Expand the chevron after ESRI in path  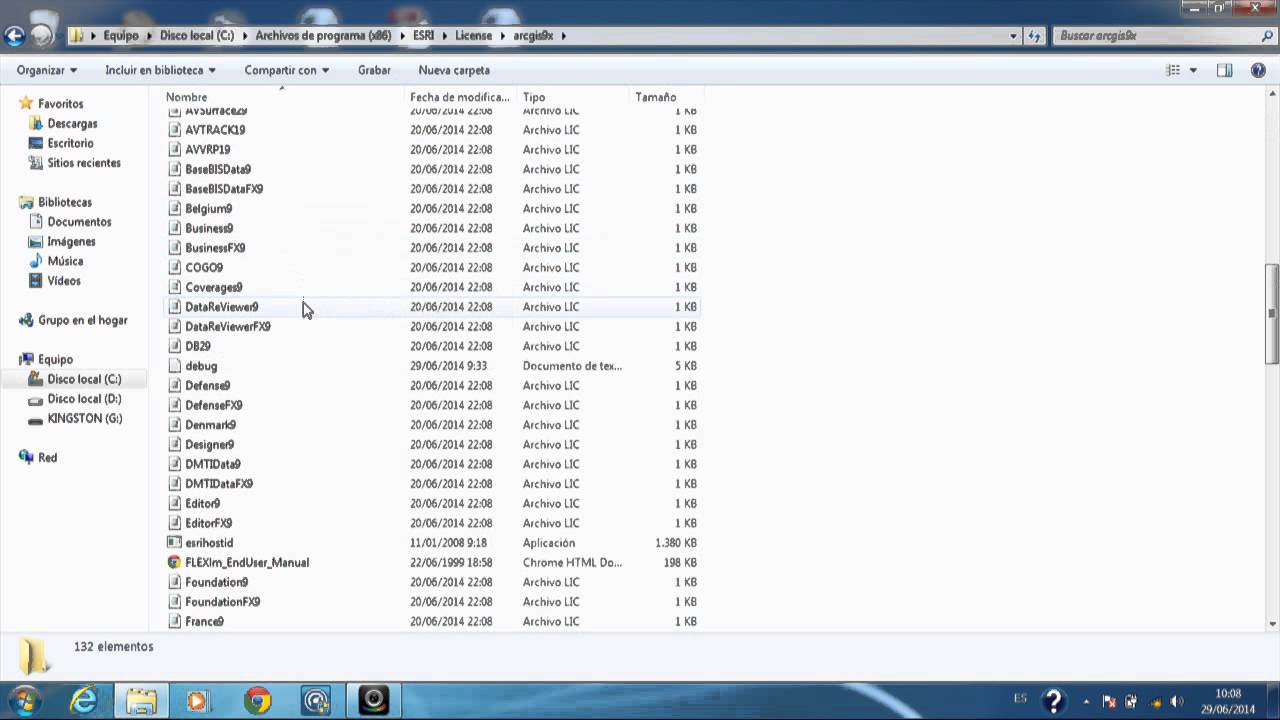(445, 35)
